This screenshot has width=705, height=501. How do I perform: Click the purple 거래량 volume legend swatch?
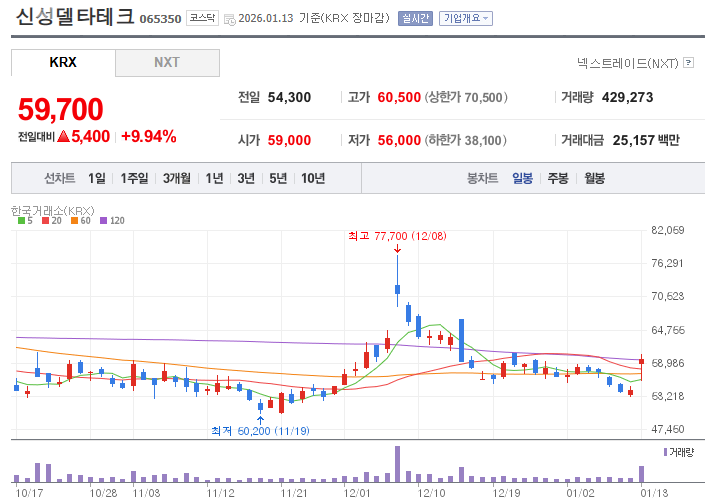tap(665, 452)
